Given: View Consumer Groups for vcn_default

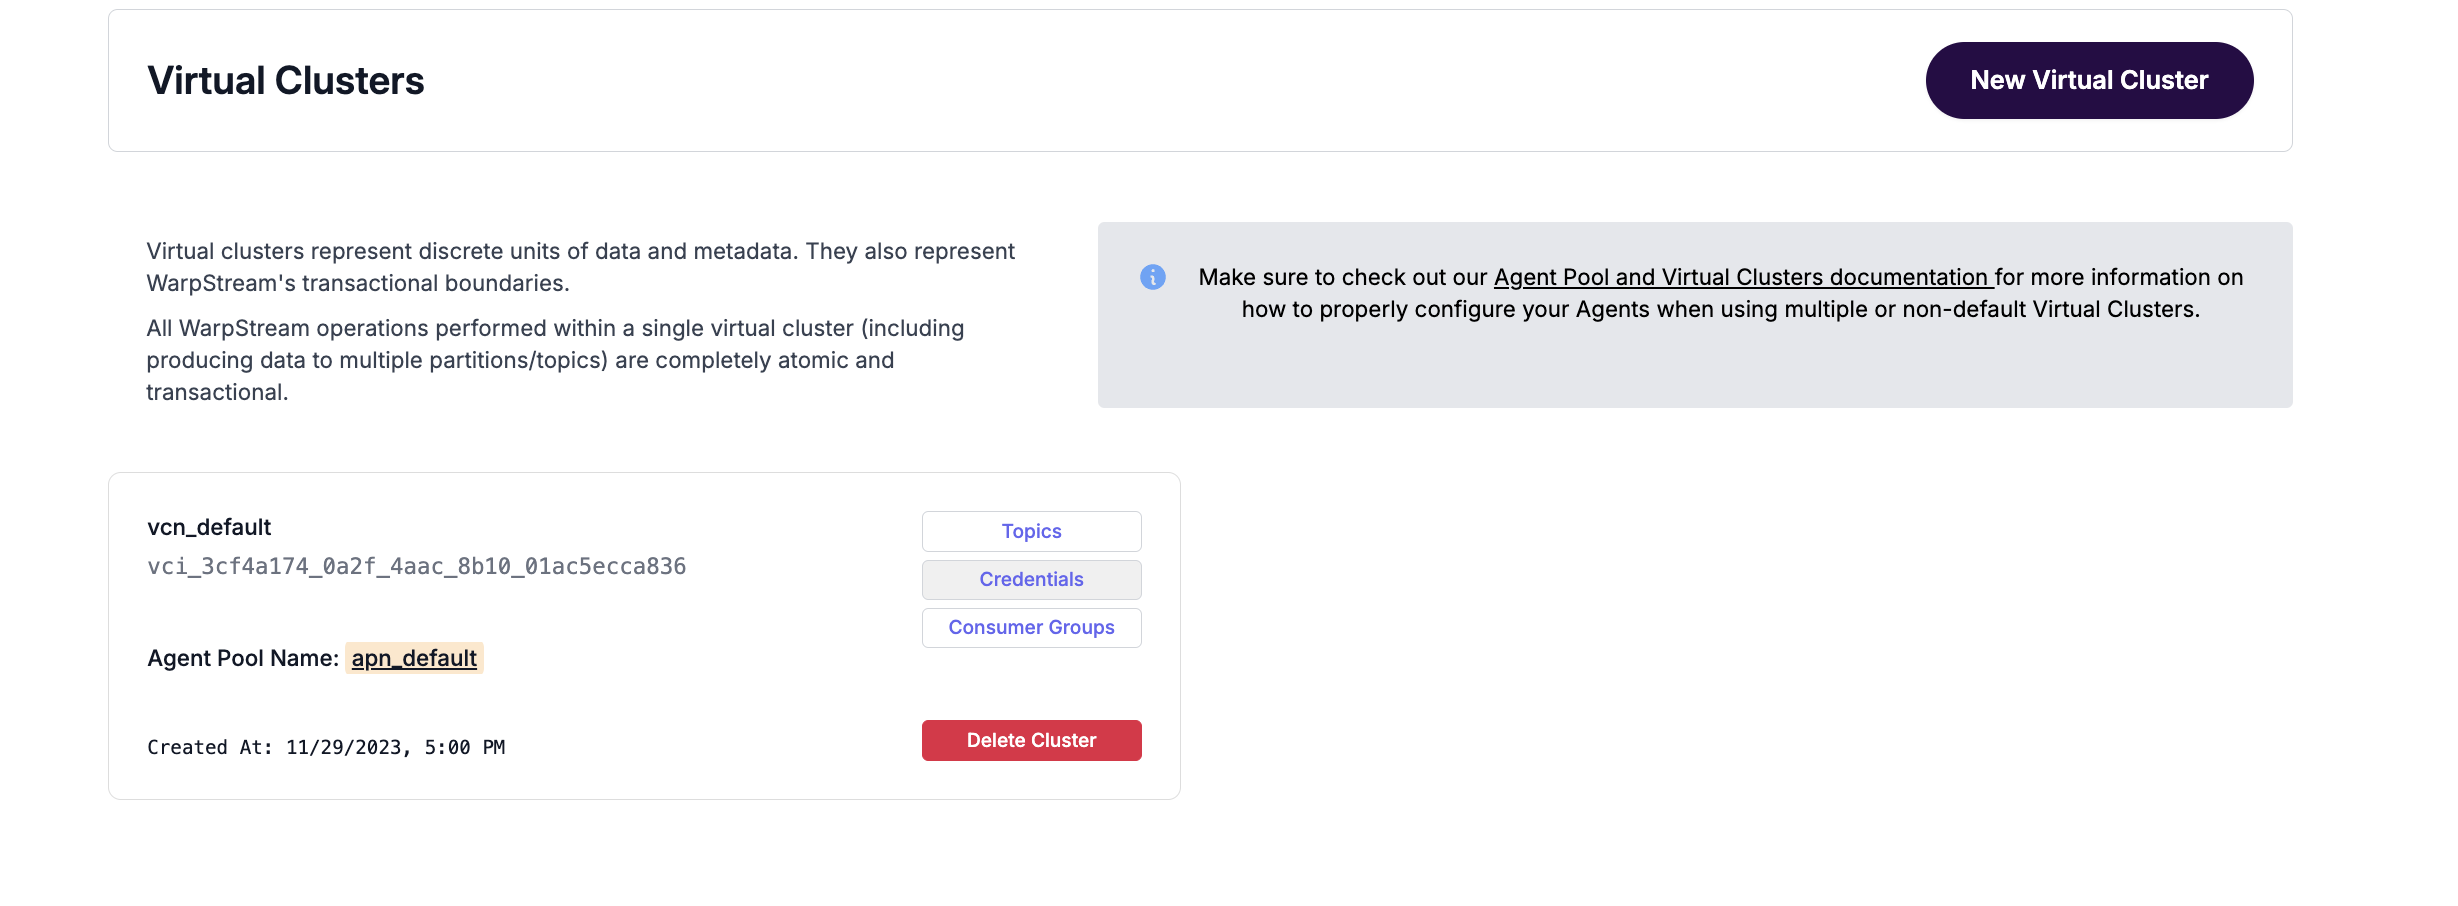Looking at the screenshot, I should coord(1031,627).
